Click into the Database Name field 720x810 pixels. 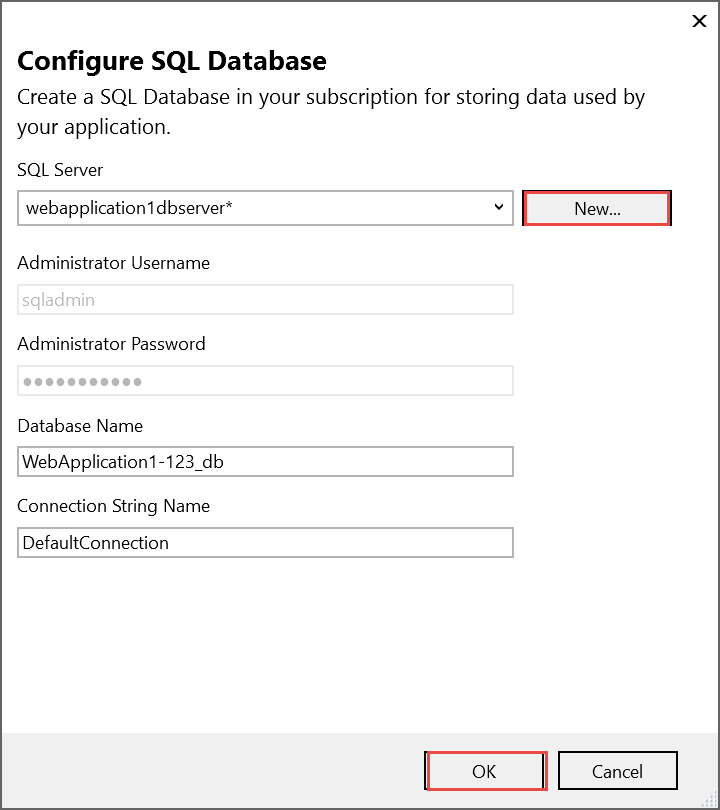pos(265,462)
